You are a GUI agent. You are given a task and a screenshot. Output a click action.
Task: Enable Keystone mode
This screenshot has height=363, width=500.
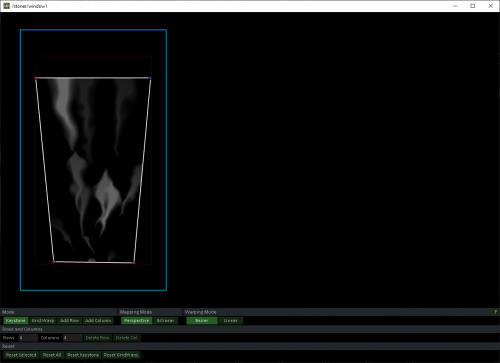point(16,321)
